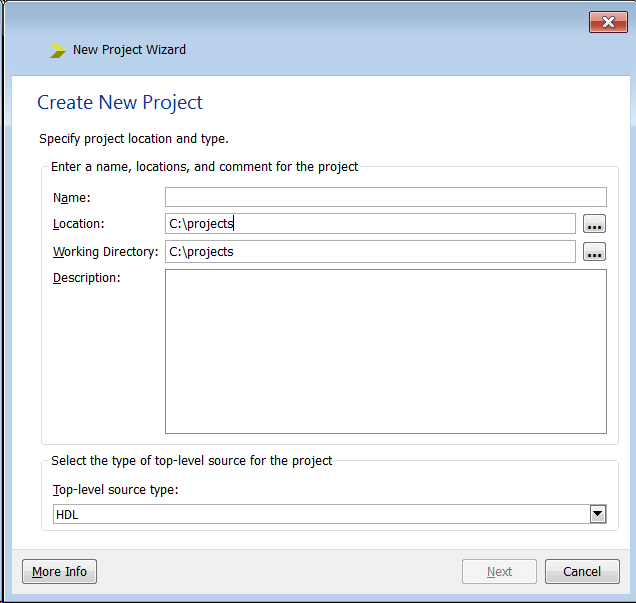Click into the project Name field
The image size is (636, 603).
(385, 197)
